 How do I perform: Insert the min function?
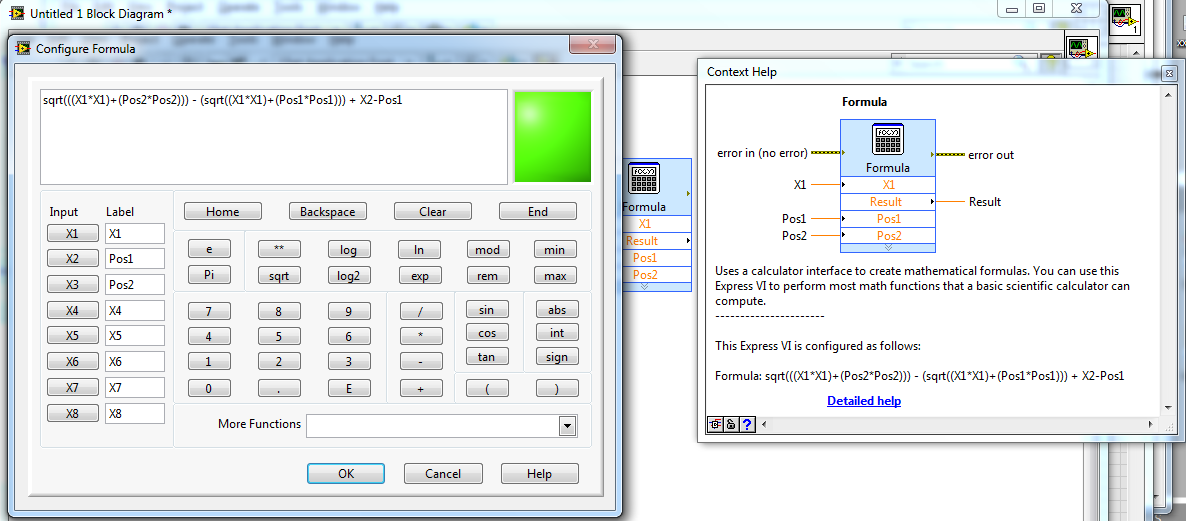(x=555, y=250)
